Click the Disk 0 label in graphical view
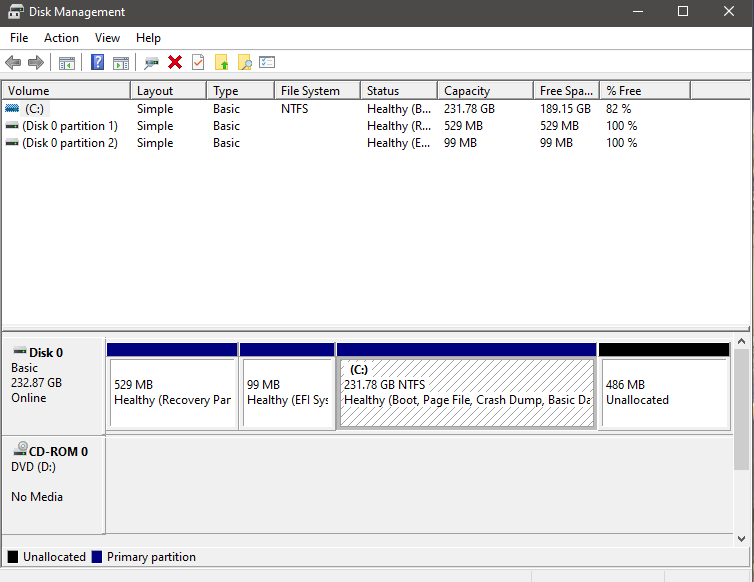Image resolution: width=754 pixels, height=582 pixels. point(46,353)
